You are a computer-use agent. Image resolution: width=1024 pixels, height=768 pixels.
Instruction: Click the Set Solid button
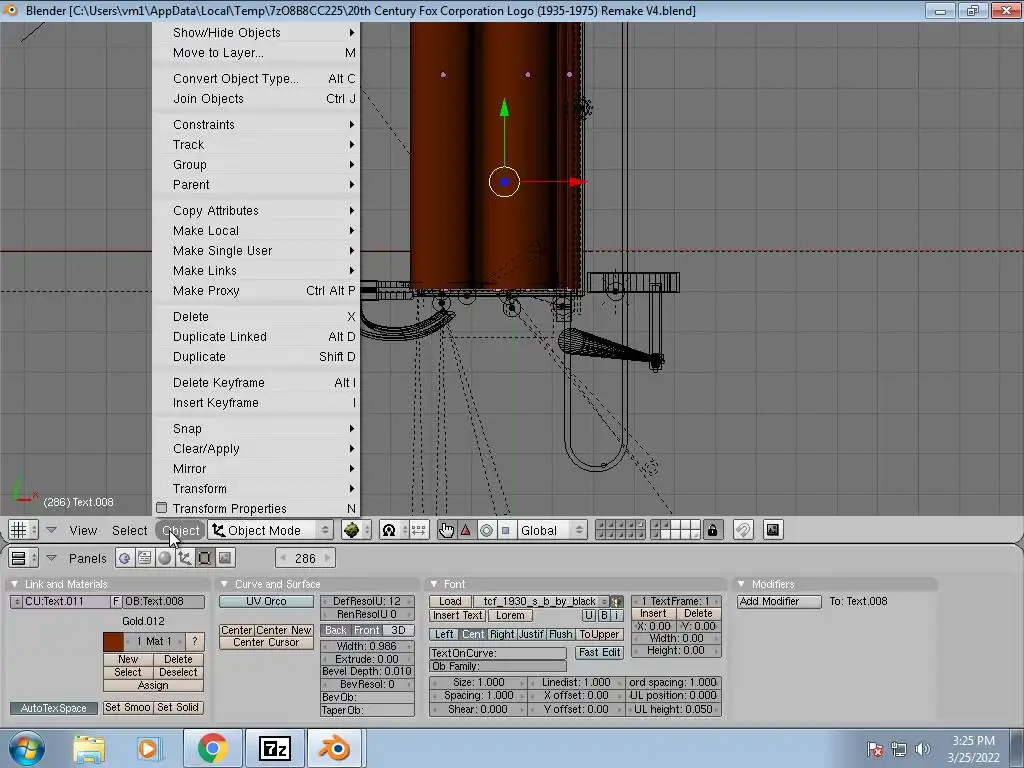tap(178, 707)
